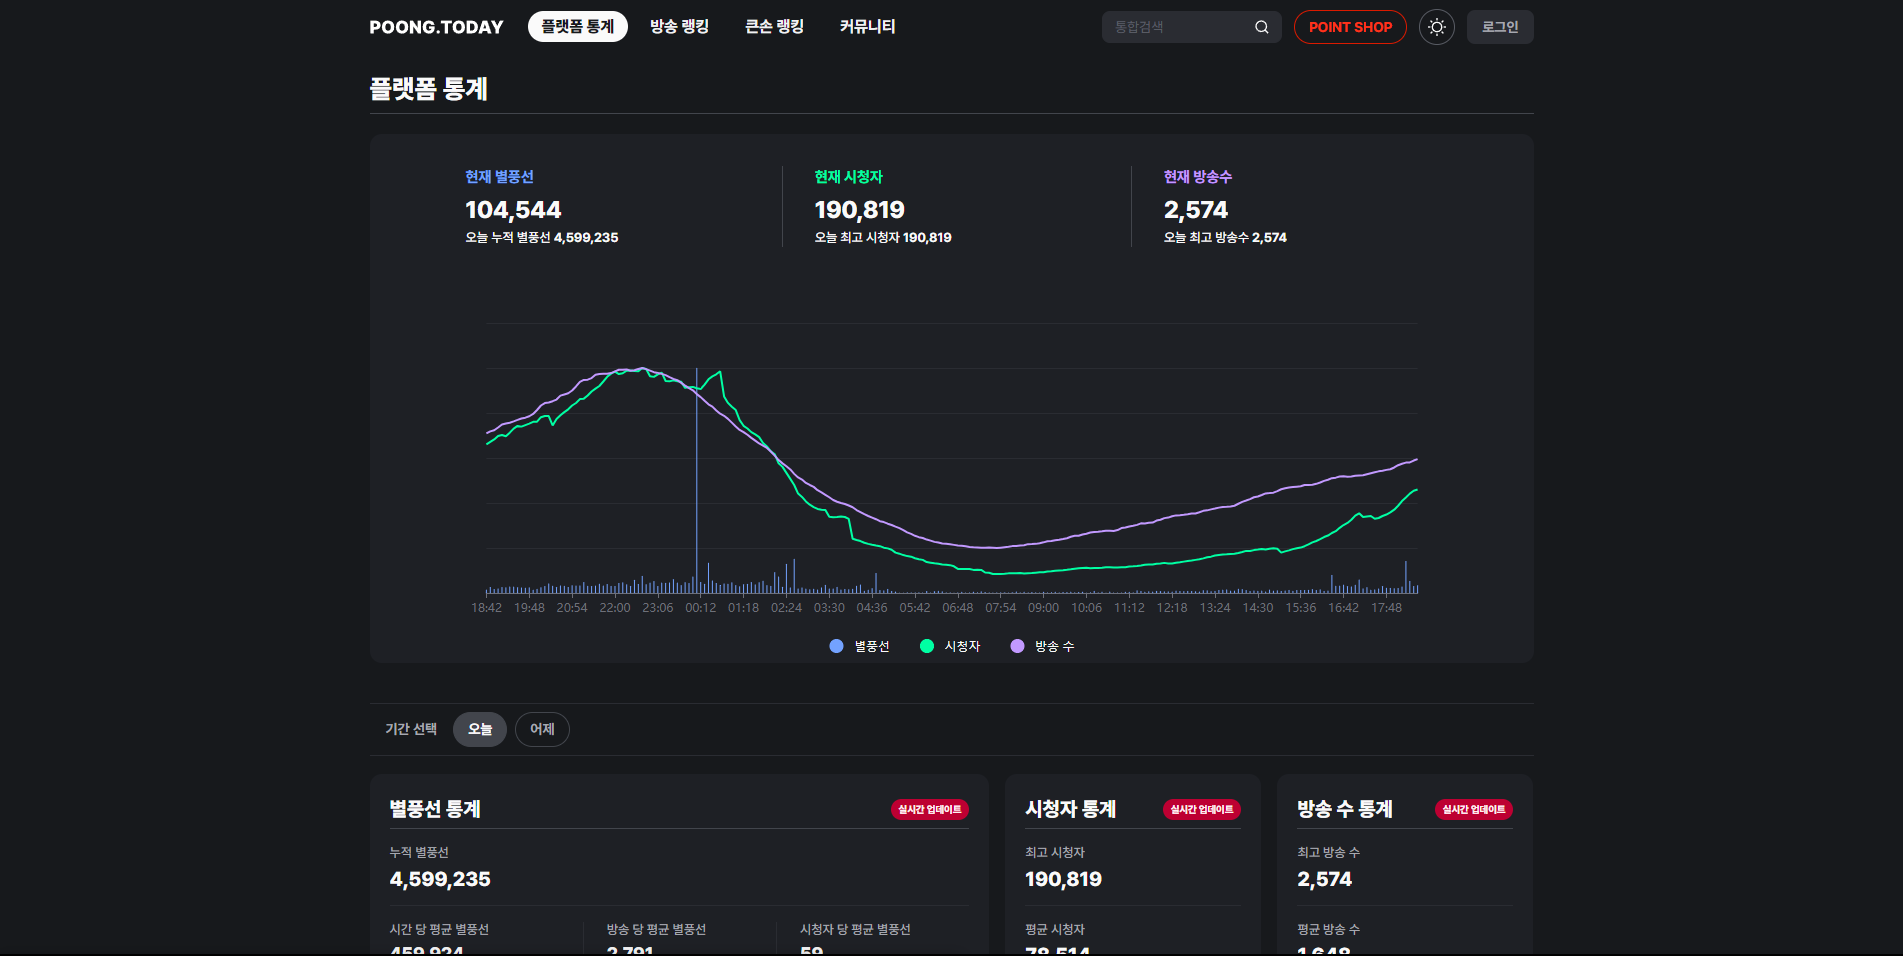Viewport: 1903px width, 956px height.
Task: Click the POONG.TODAY logo
Action: [436, 27]
